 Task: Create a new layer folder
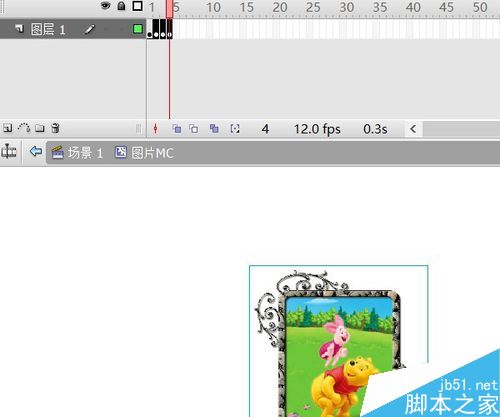[40, 128]
